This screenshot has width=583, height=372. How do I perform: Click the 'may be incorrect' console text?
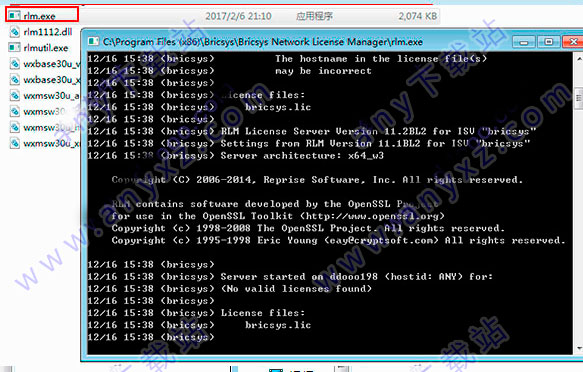pos(323,71)
